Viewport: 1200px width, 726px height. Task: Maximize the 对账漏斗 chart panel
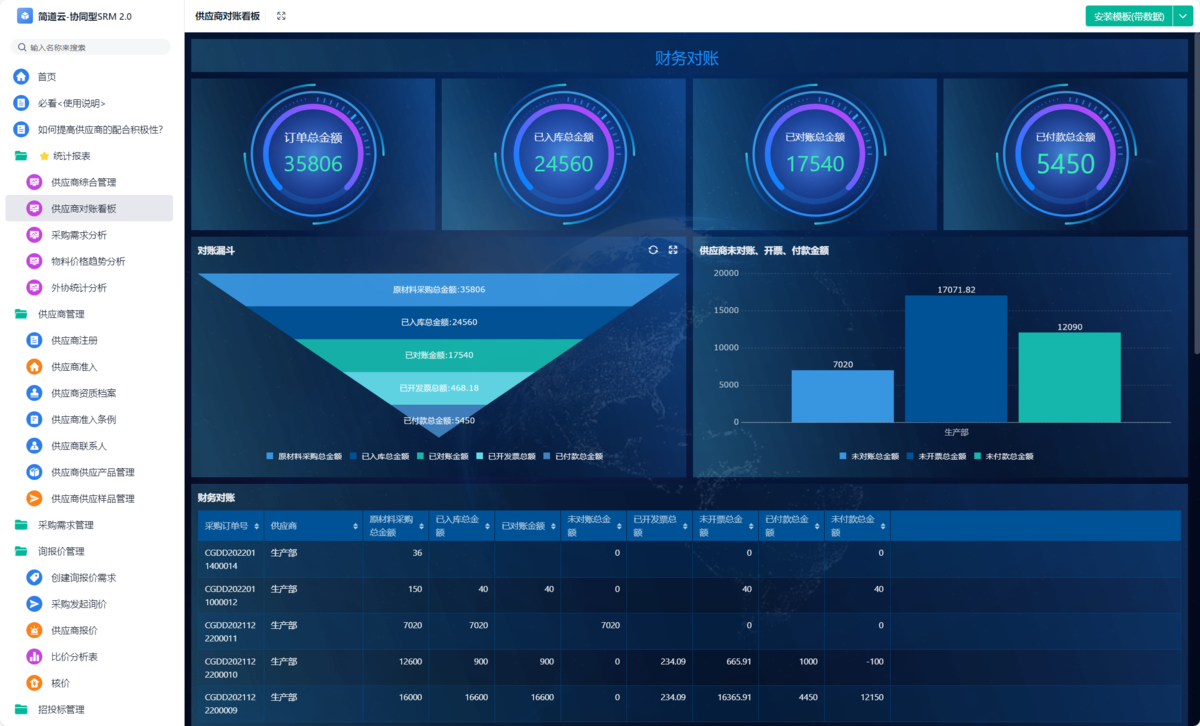673,250
